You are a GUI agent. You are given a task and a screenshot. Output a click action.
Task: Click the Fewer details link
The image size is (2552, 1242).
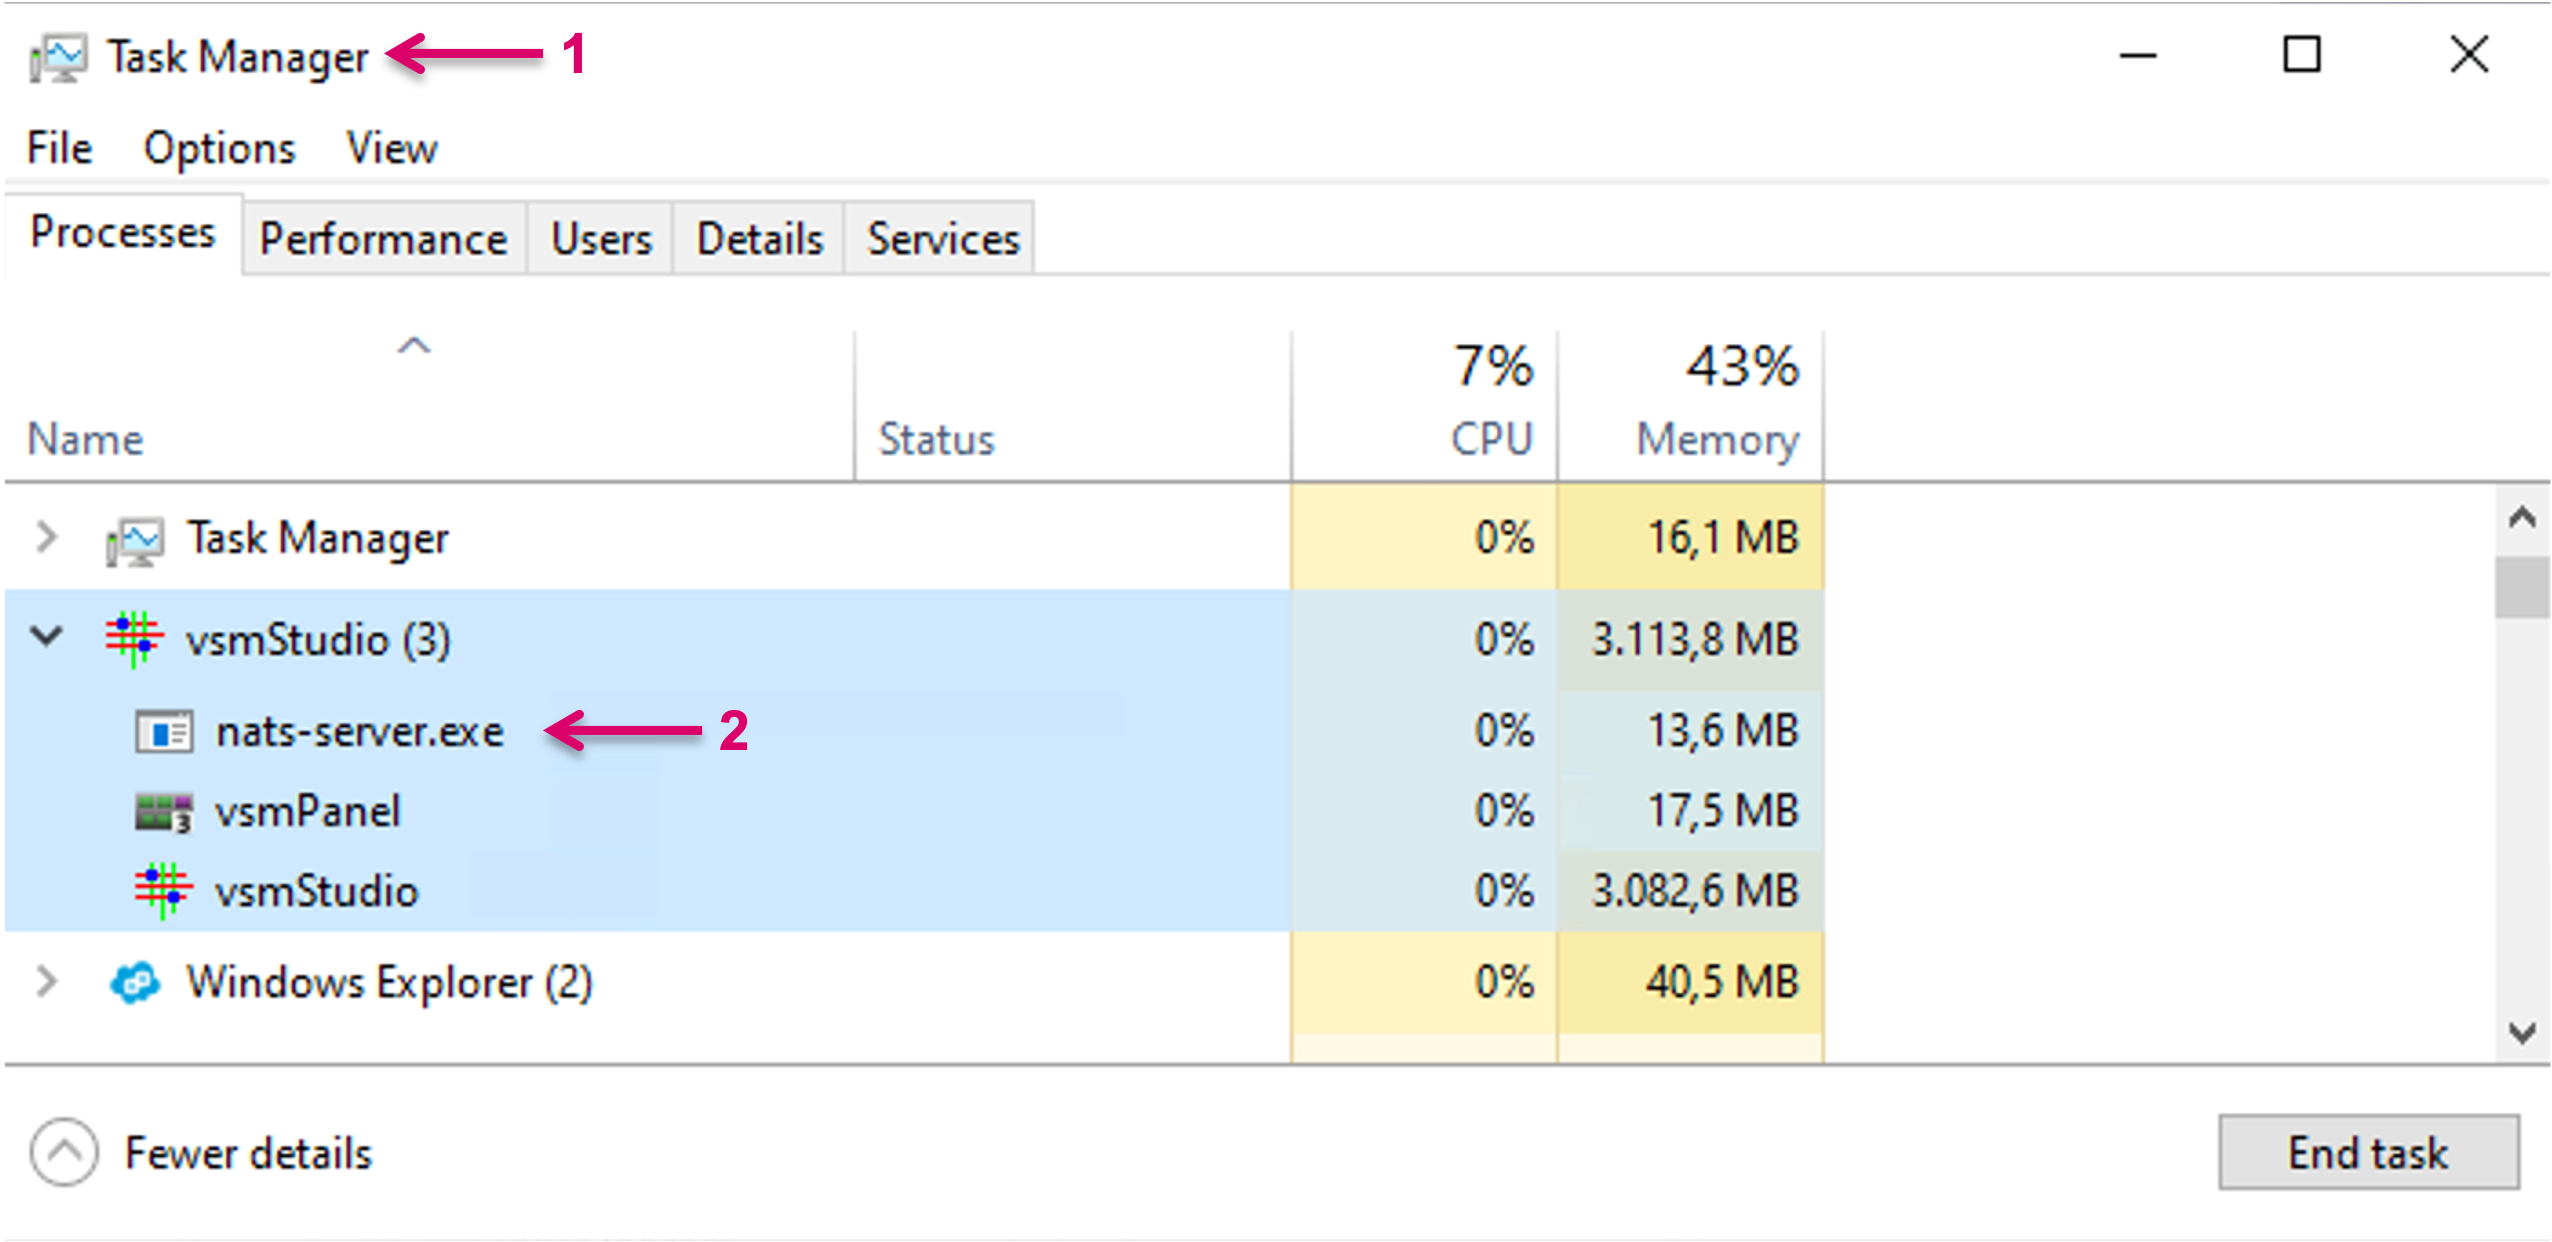click(x=248, y=1153)
